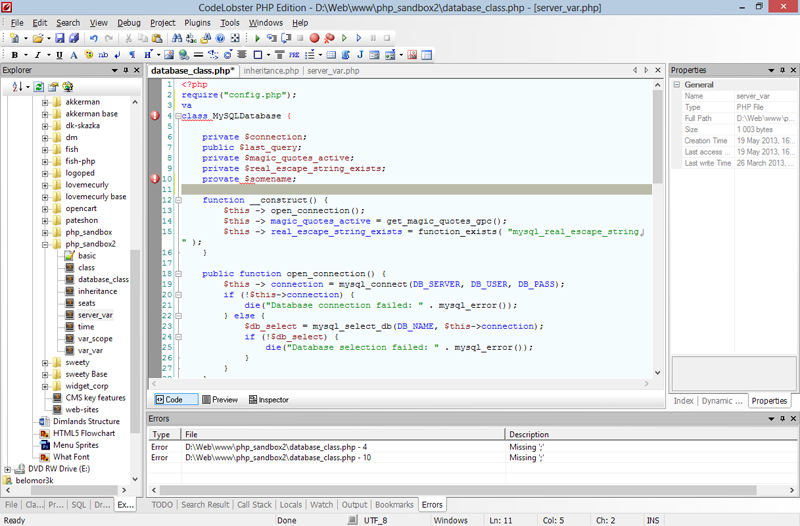
Task: Collapse the php_sandbox2 folder
Action: pos(45,243)
